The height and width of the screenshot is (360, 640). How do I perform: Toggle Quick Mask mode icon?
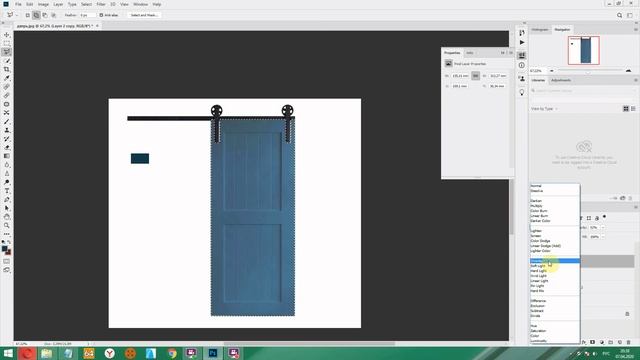[x=7, y=261]
